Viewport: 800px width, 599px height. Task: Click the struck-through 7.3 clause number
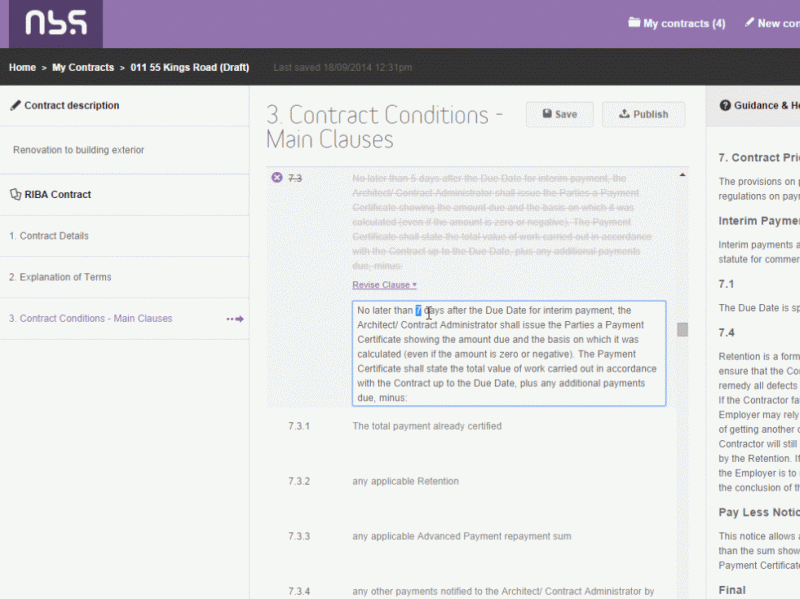coord(295,178)
